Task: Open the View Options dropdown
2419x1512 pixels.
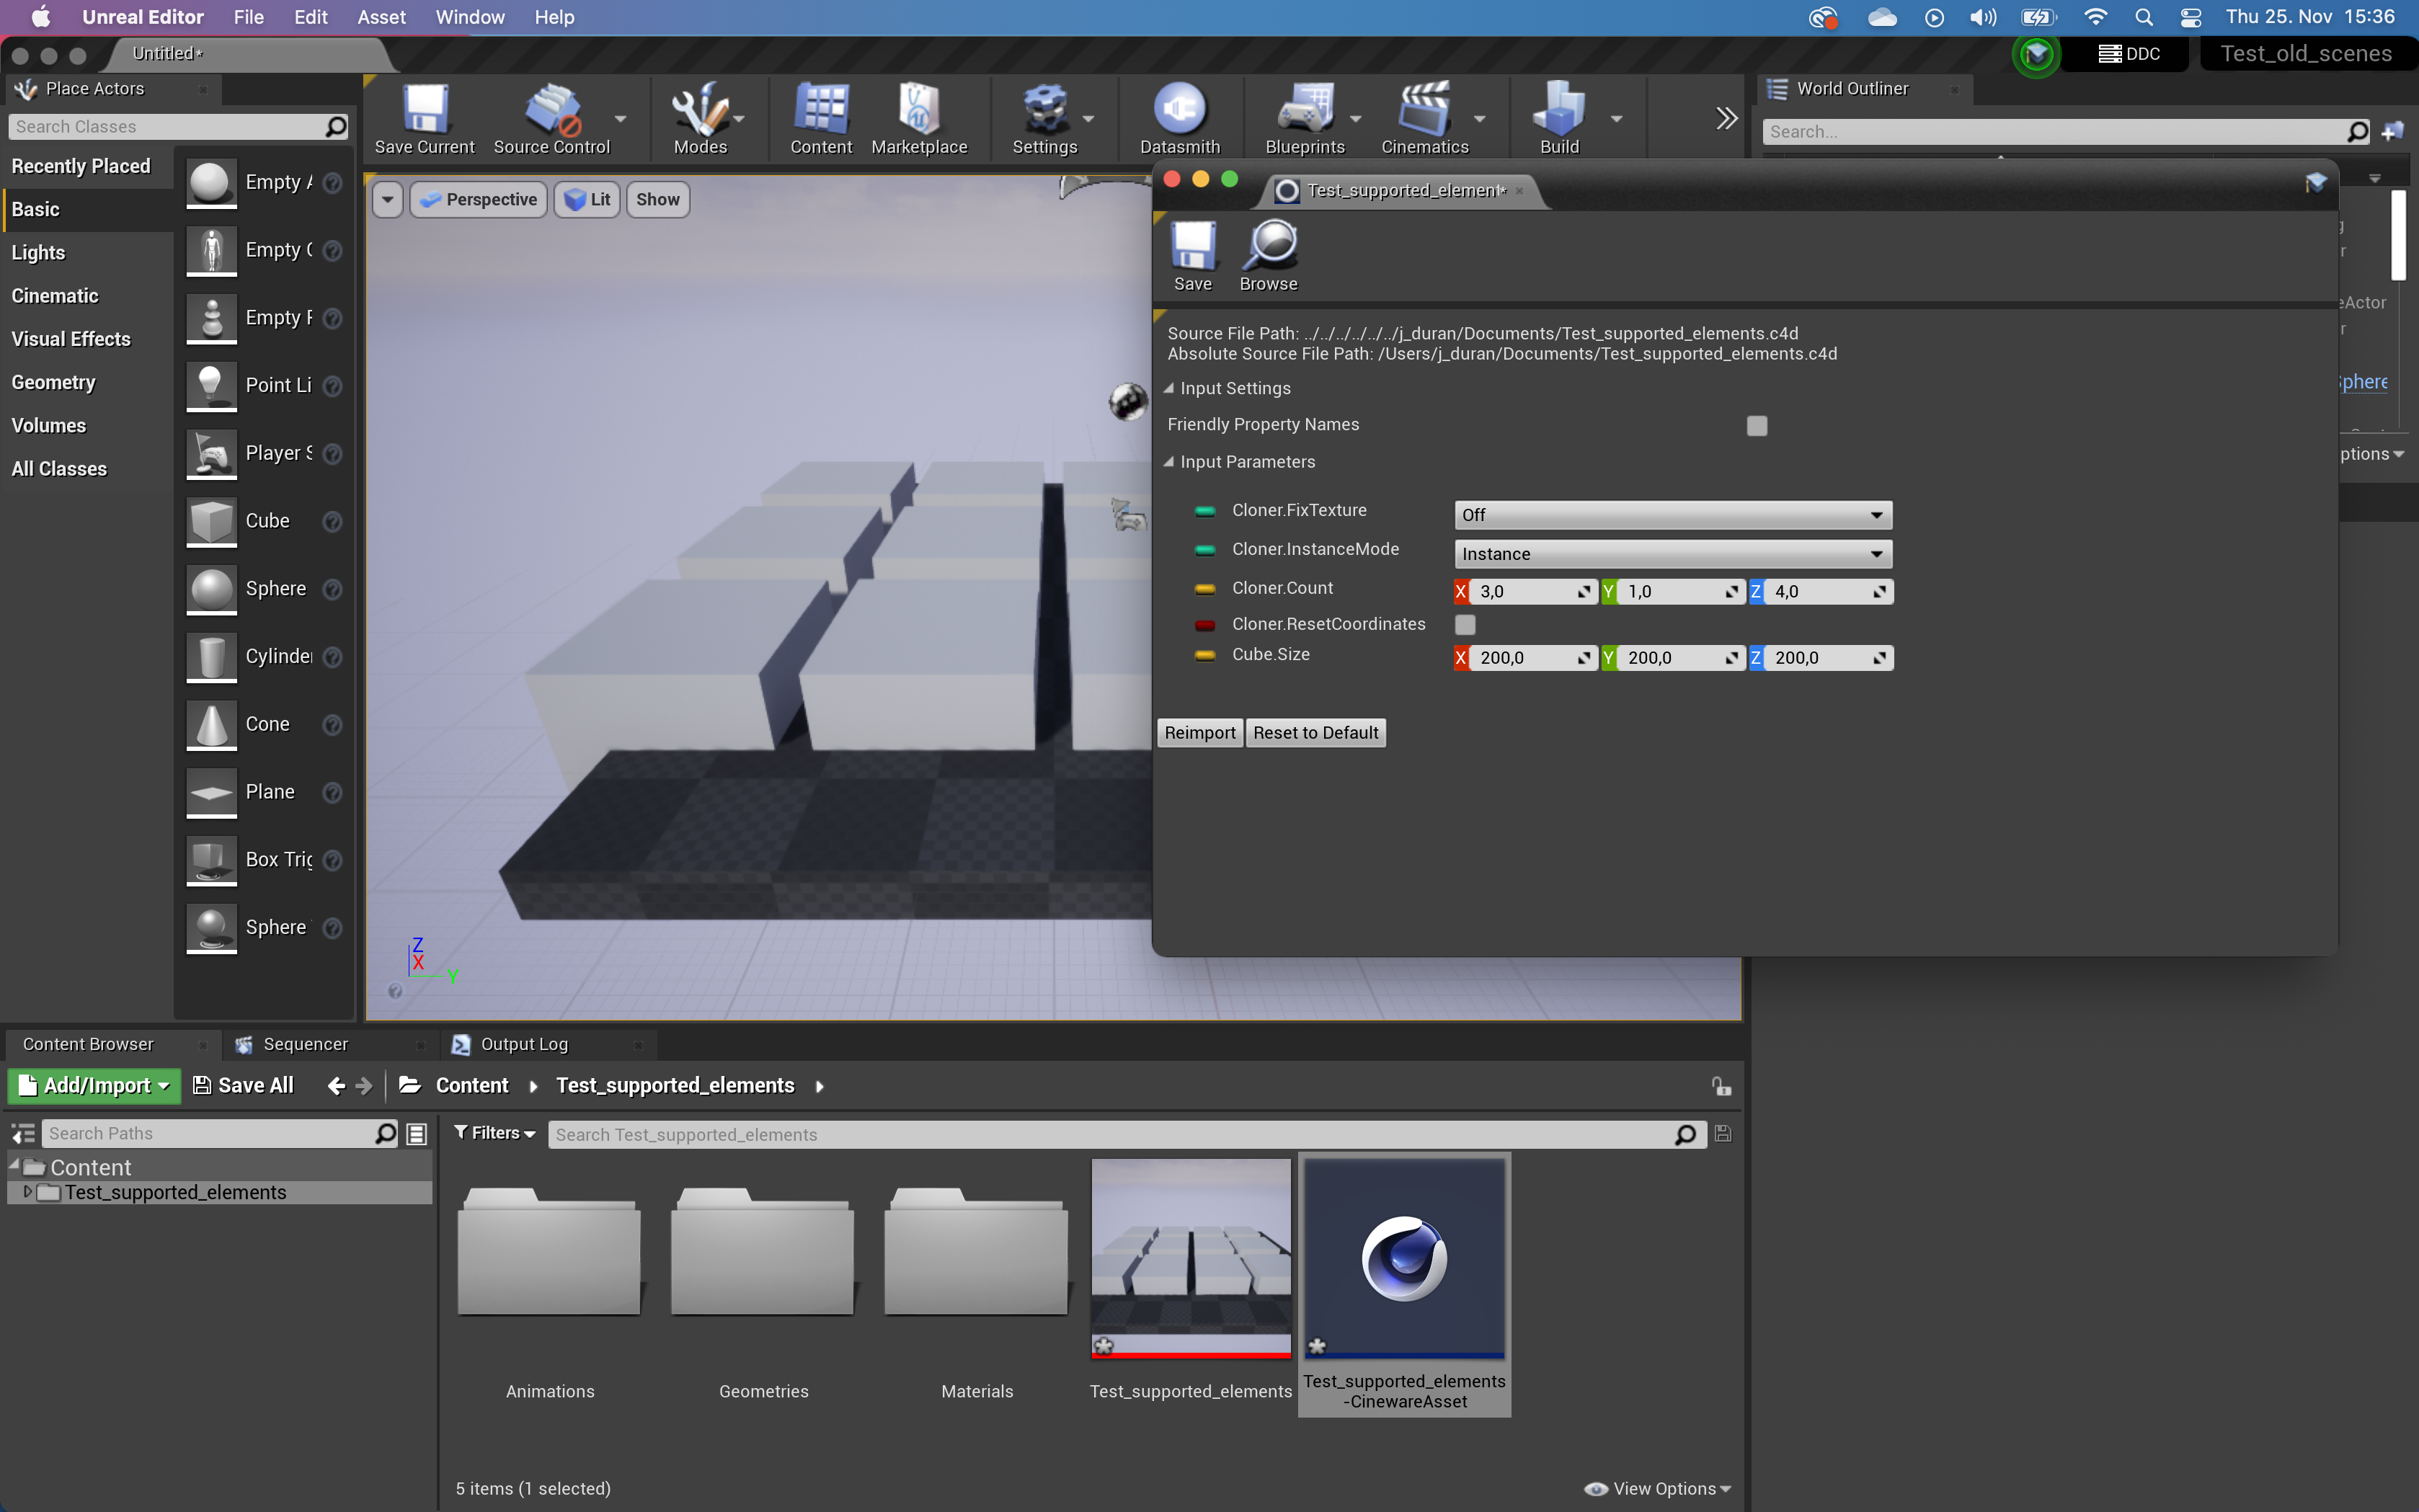Action: point(1658,1489)
